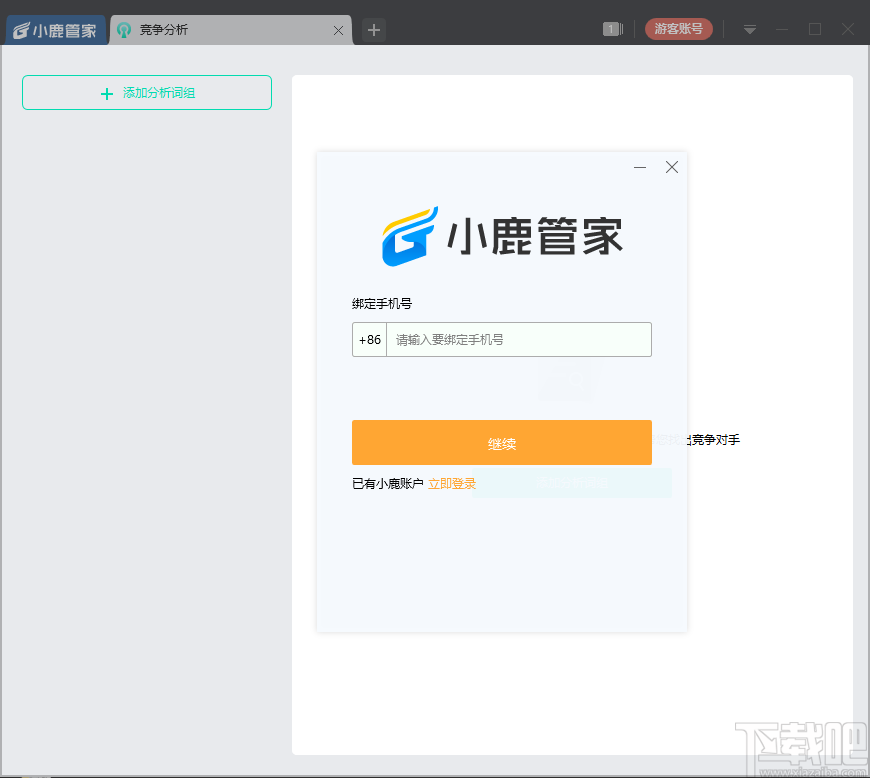870x778 pixels.
Task: Minimize the binding dialog
Action: (x=640, y=167)
